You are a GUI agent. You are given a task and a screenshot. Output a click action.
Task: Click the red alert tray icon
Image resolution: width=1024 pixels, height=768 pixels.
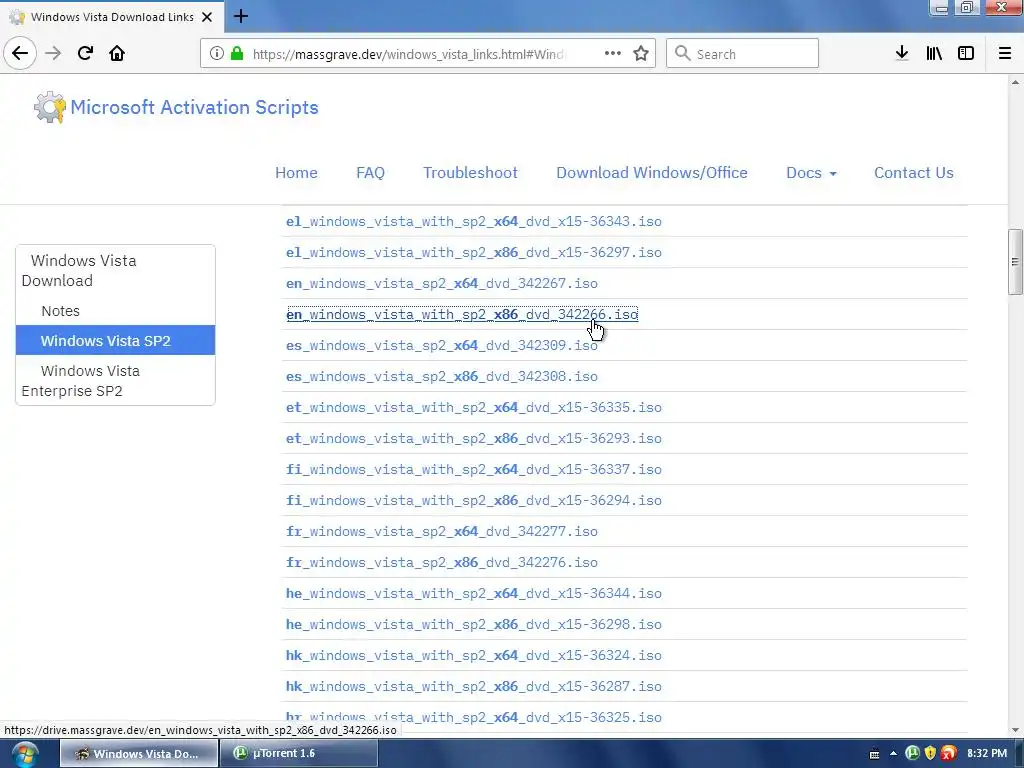coord(948,754)
